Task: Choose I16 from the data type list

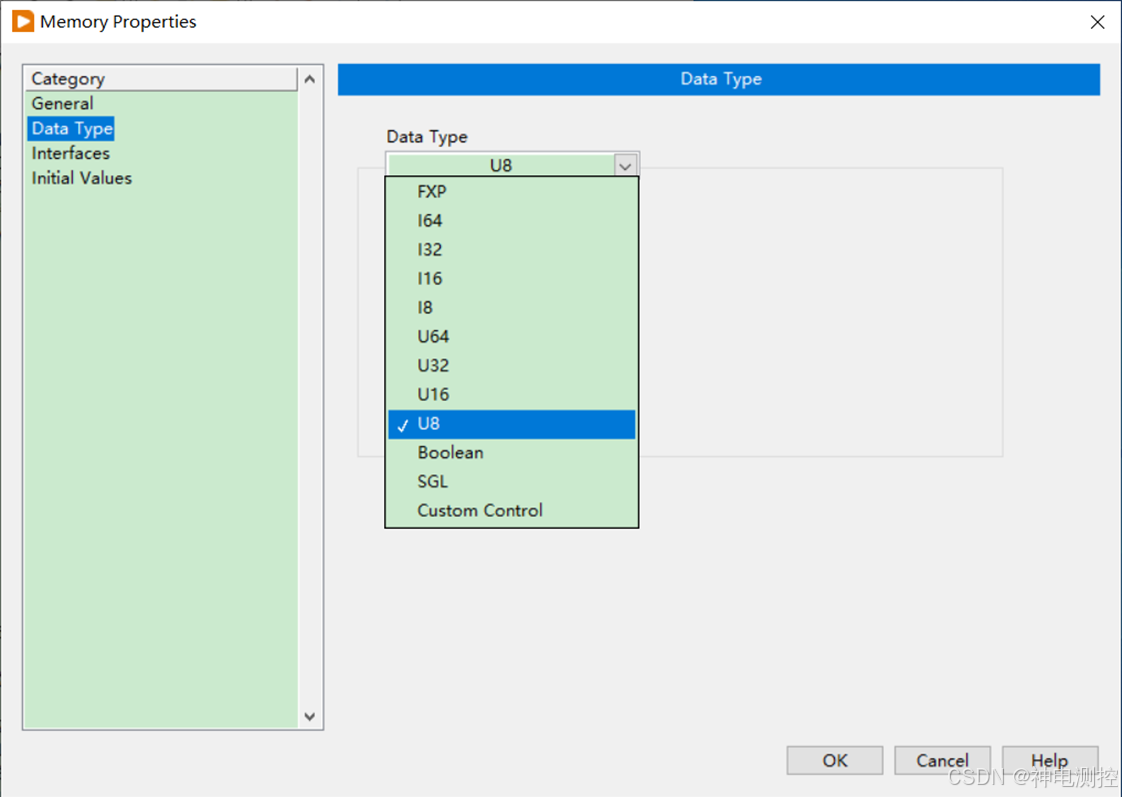Action: [x=512, y=278]
